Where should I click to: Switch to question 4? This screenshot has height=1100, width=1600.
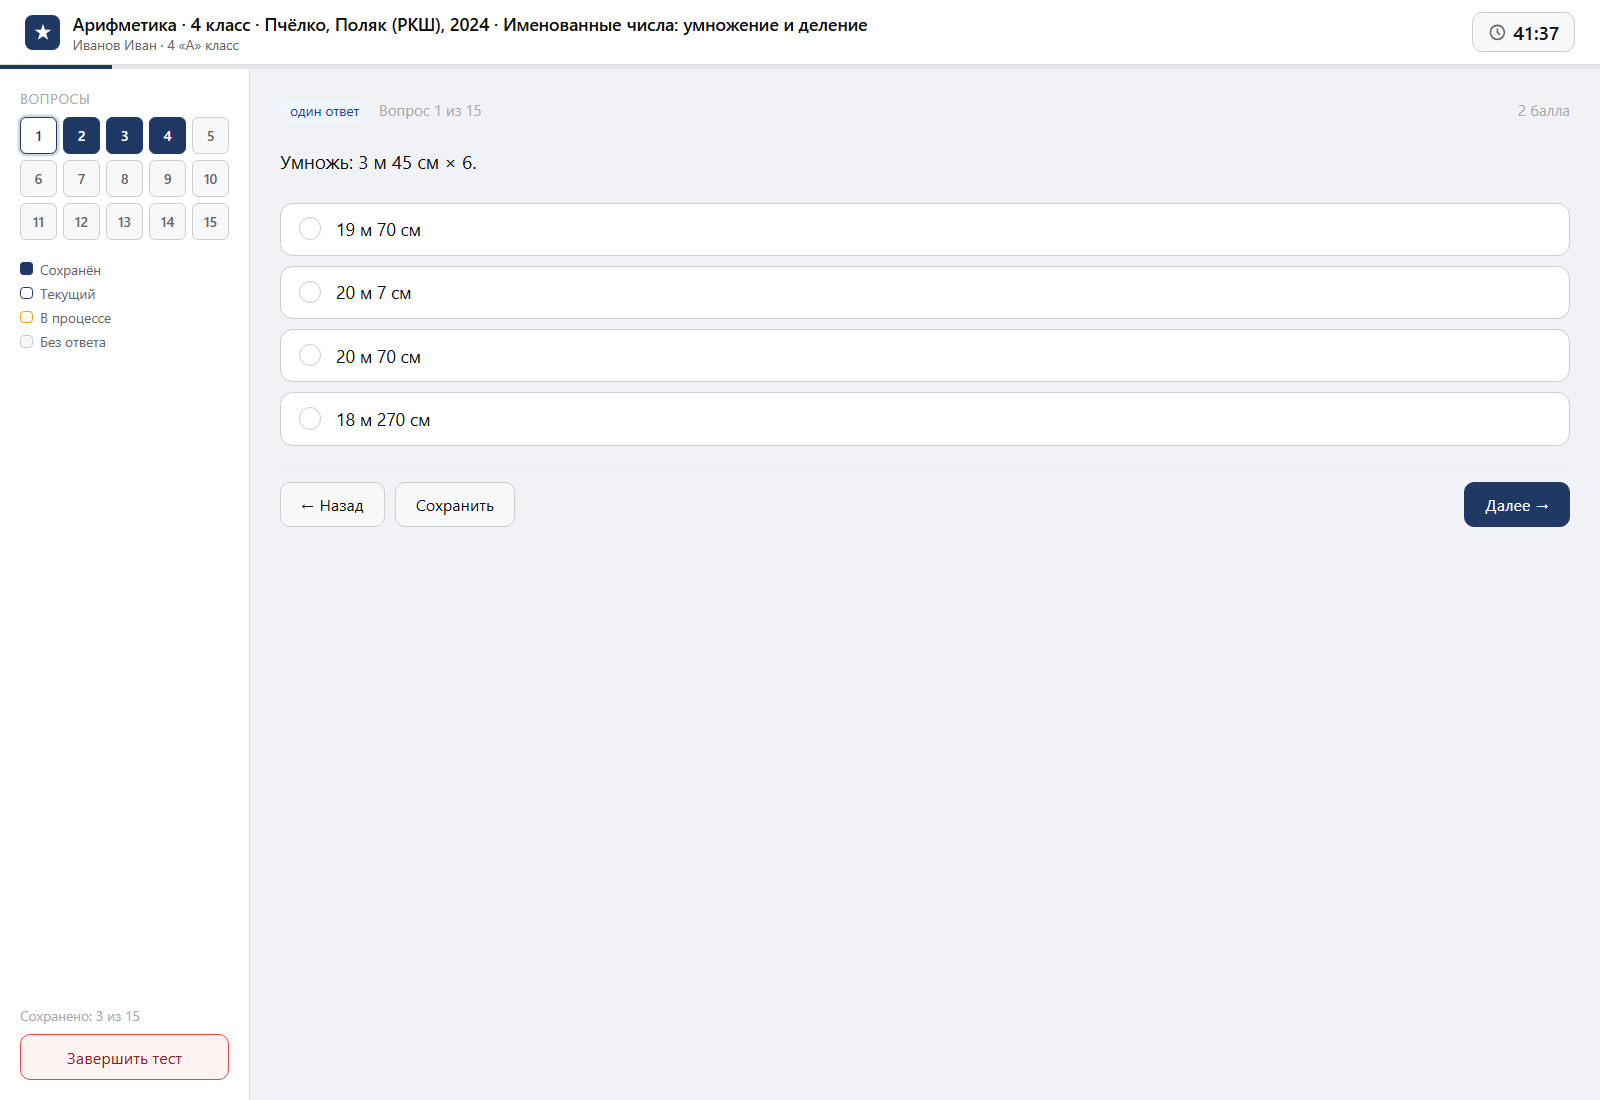point(167,136)
